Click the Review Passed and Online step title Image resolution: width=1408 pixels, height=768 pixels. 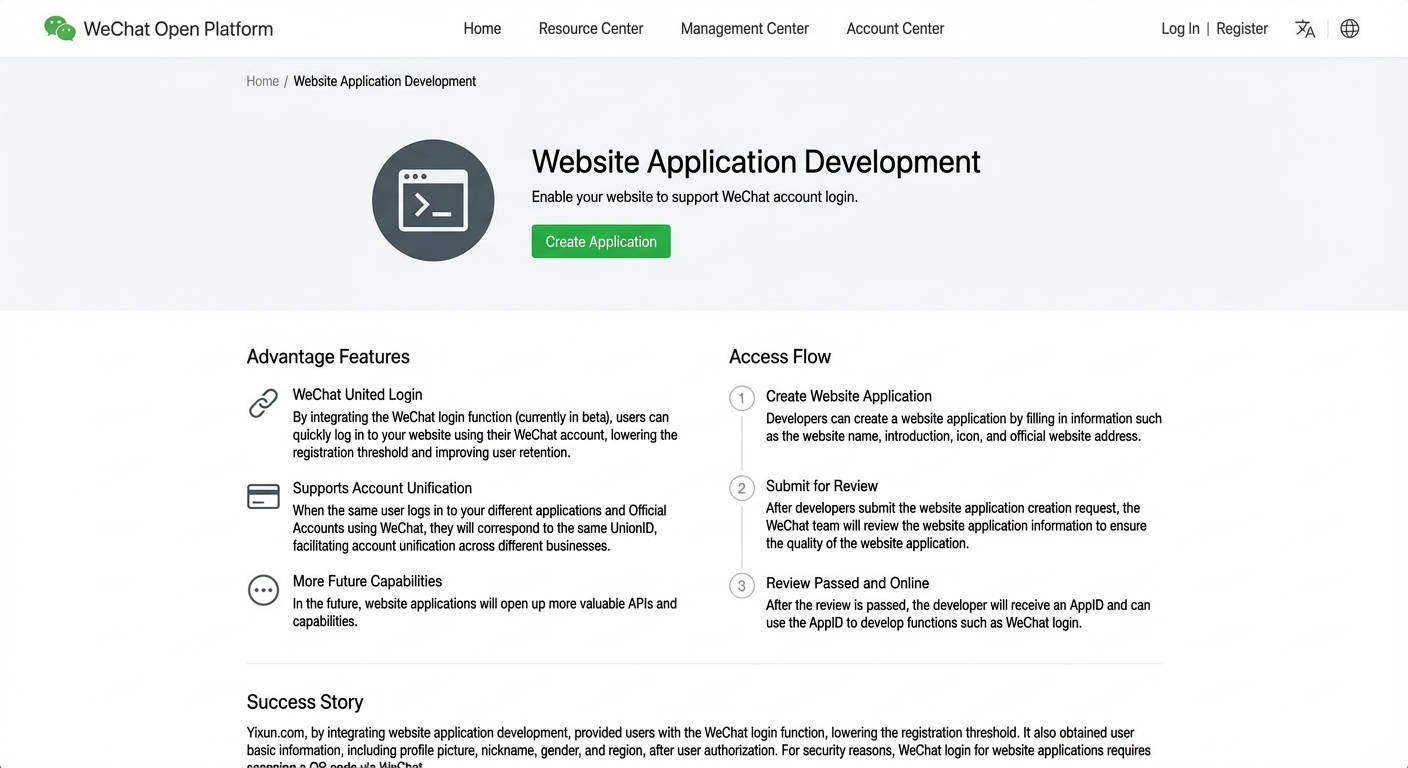tap(848, 583)
